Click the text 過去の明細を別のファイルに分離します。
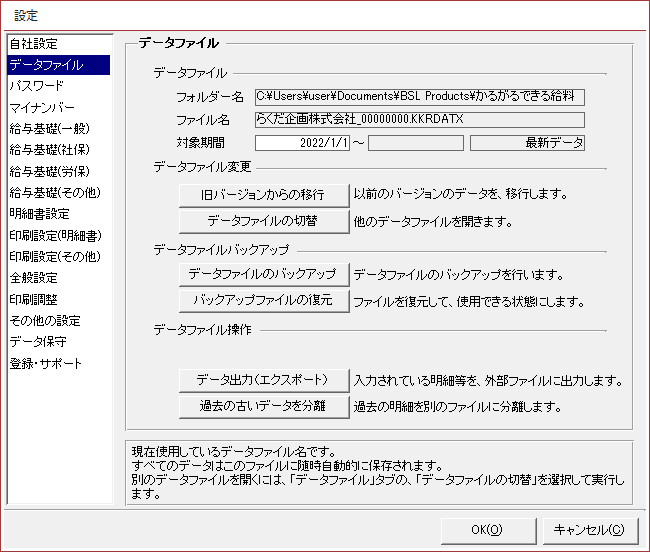Viewport: 650px width, 552px height. pos(458,407)
